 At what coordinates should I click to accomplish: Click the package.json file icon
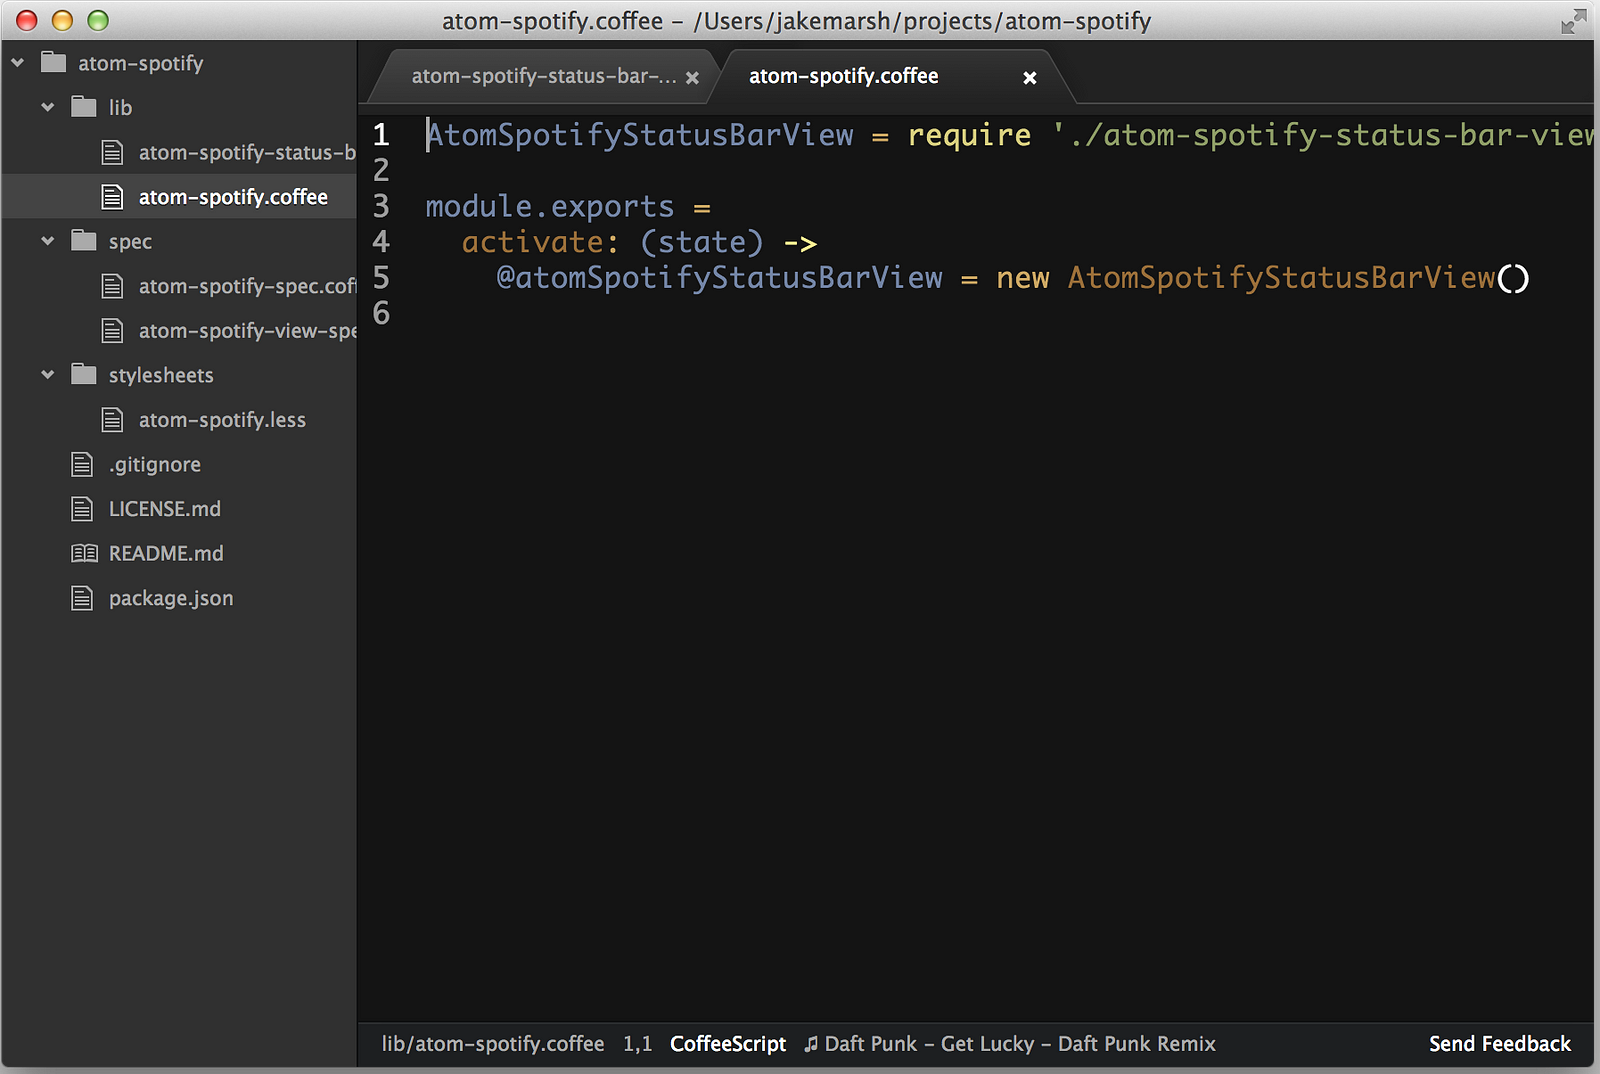[x=82, y=598]
